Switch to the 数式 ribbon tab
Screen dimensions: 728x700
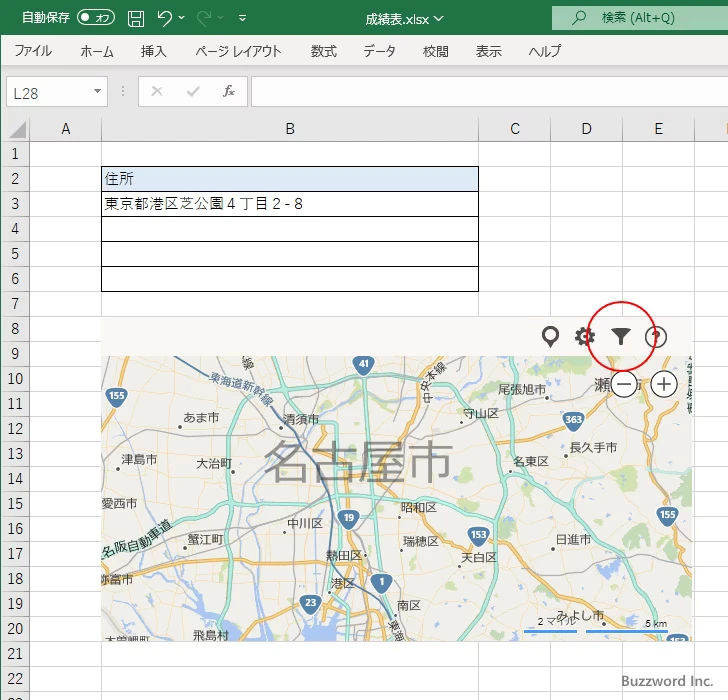pos(324,51)
